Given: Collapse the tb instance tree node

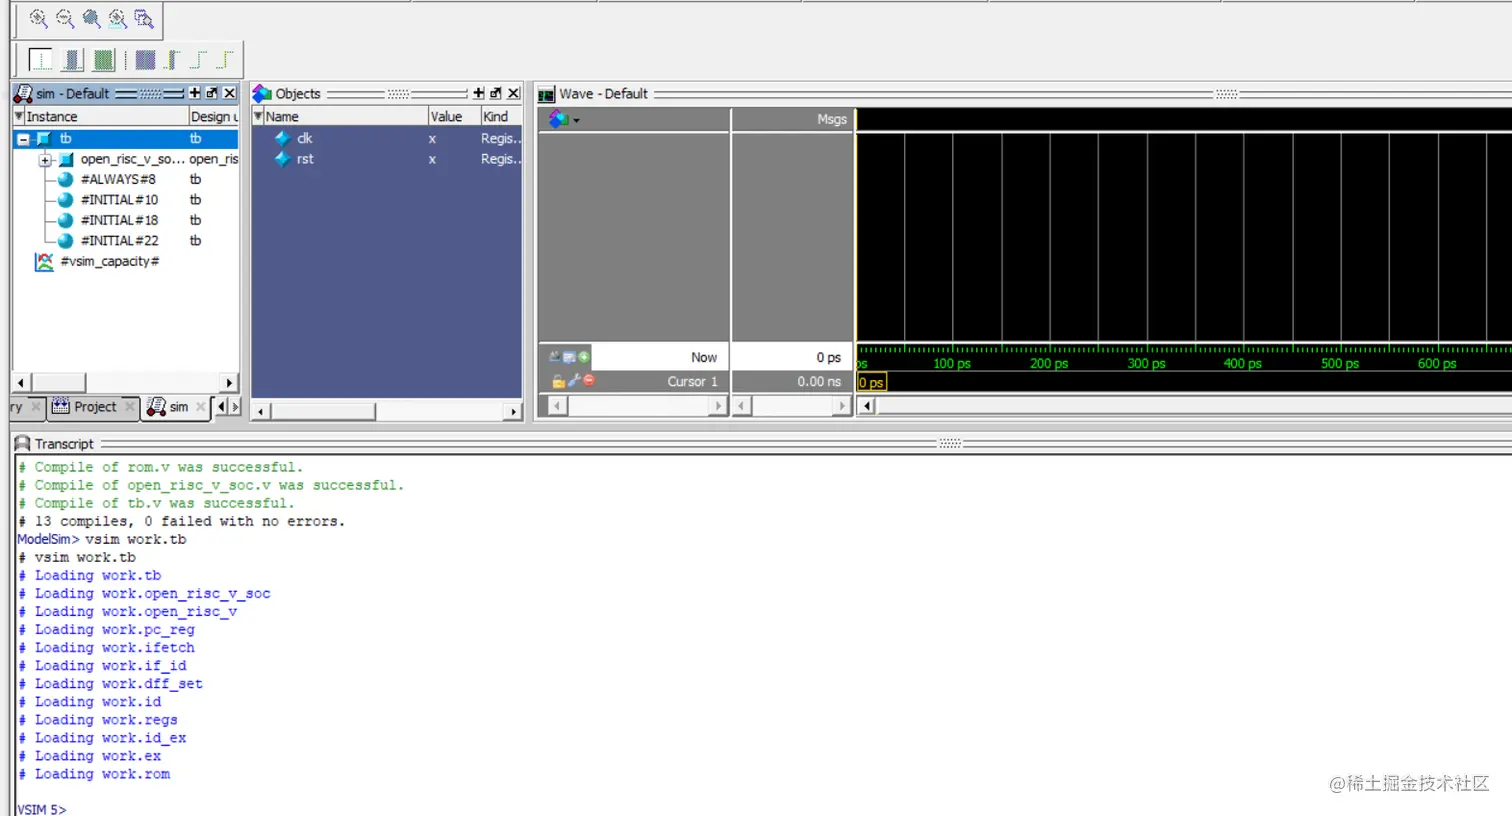Looking at the screenshot, I should pyautogui.click(x=23, y=139).
